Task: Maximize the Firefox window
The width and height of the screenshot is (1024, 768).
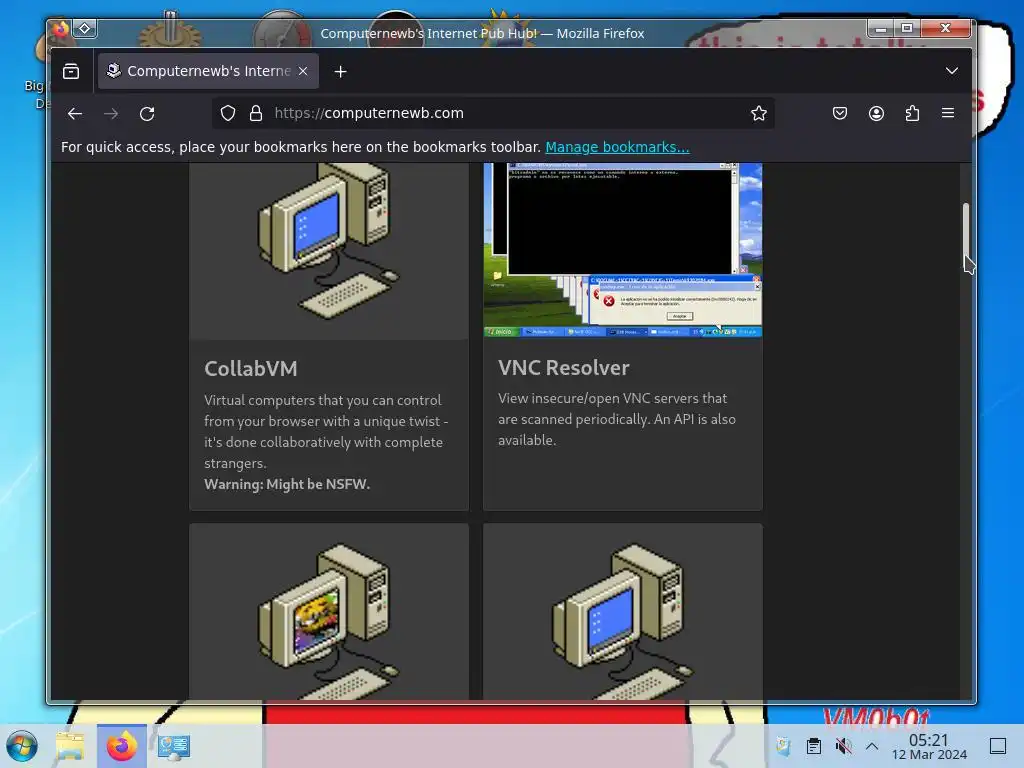Action: click(x=907, y=28)
